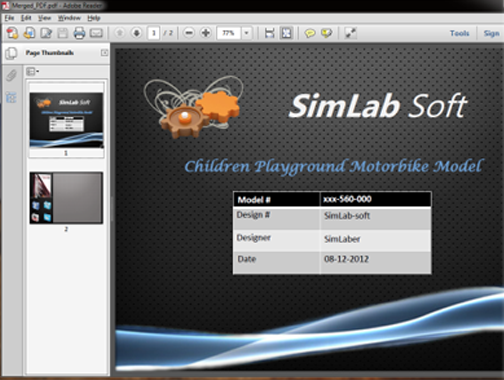504x380 pixels.
Task: Open the zoom percentage dropdown arrow
Action: pyautogui.click(x=247, y=33)
